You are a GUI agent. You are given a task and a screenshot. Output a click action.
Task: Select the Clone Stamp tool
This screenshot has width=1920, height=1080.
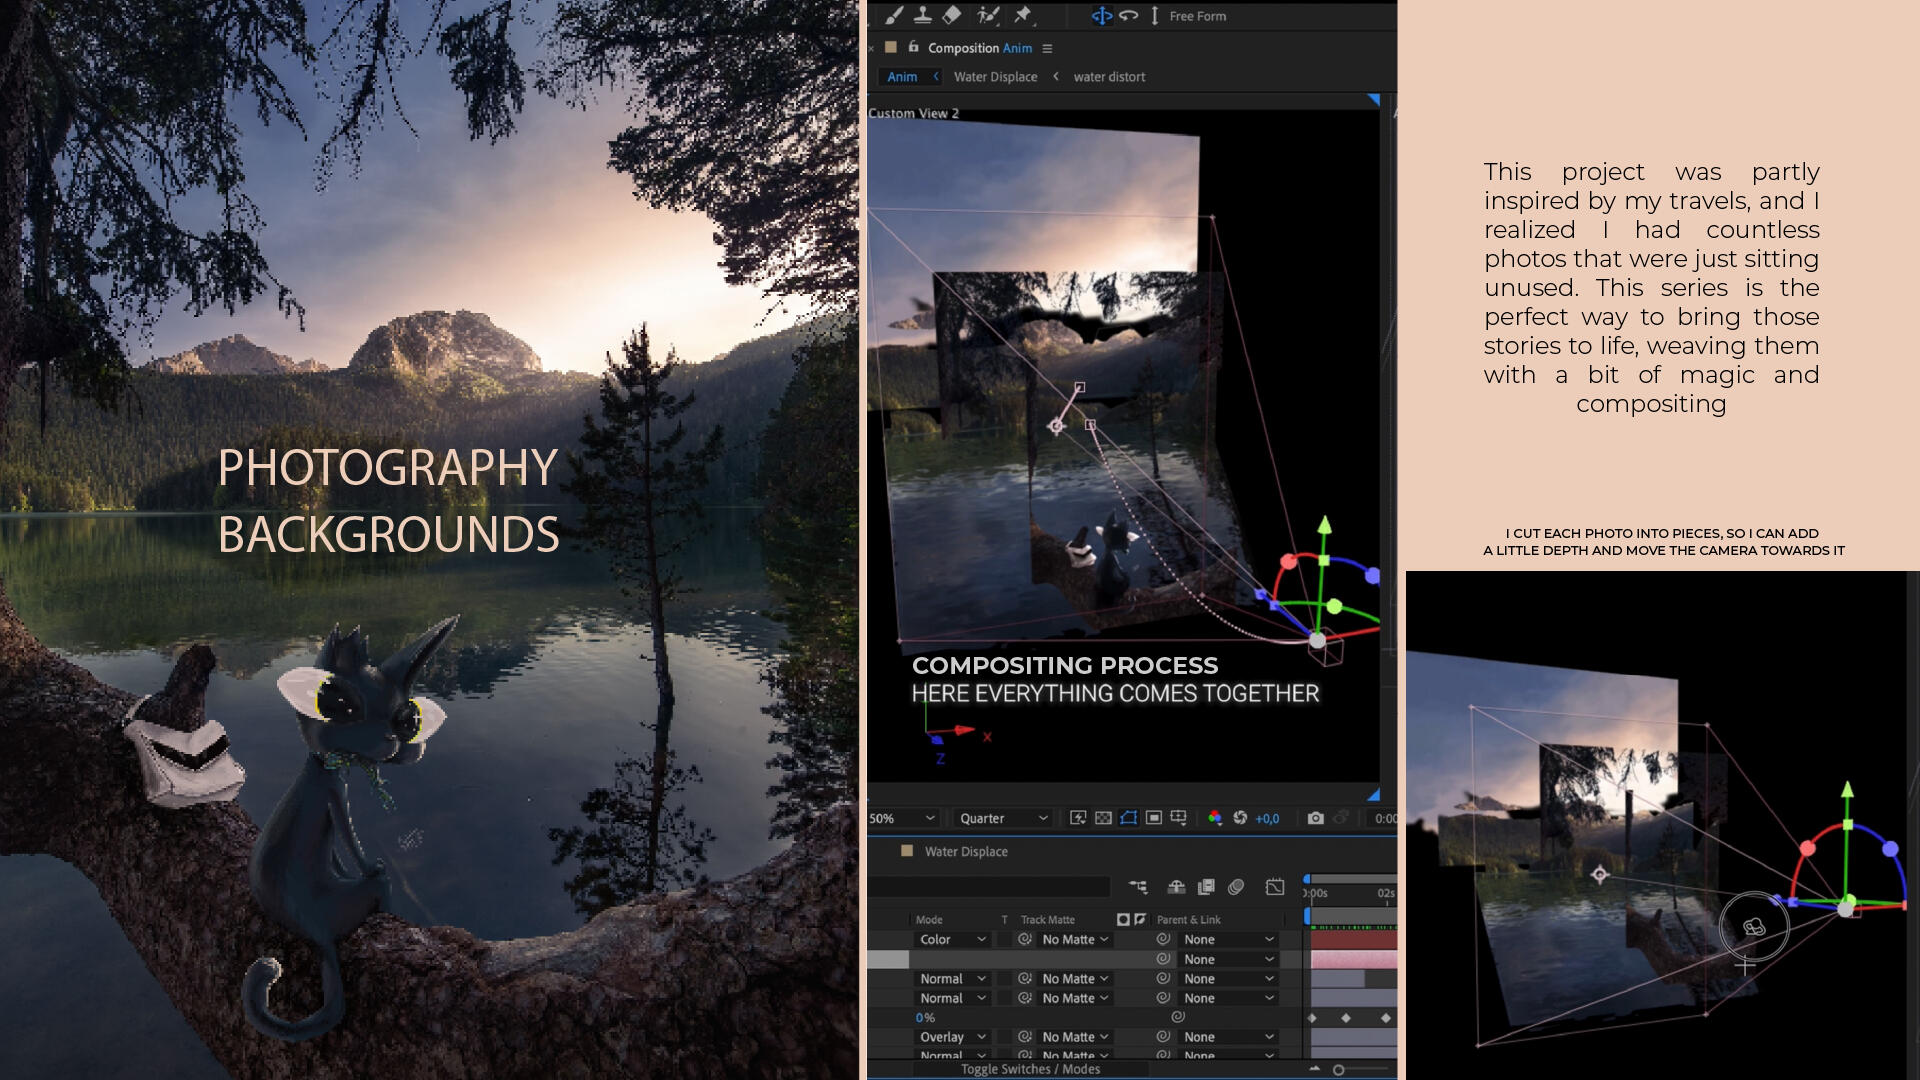(x=922, y=15)
